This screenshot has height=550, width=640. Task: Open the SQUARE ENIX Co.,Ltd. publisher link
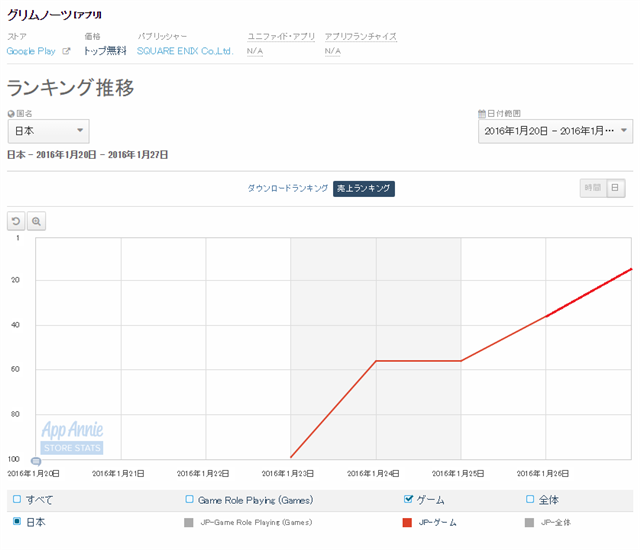click(185, 51)
